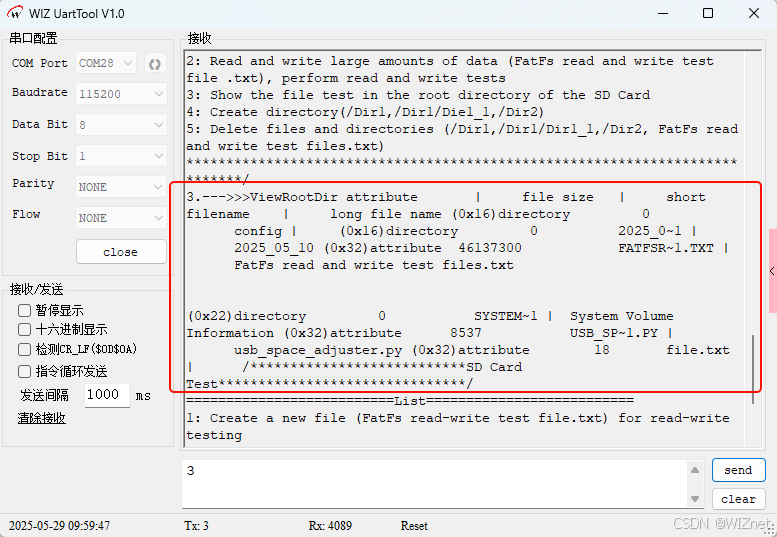
Task: Click the 接收/发送 group title
Action: click(x=37, y=289)
